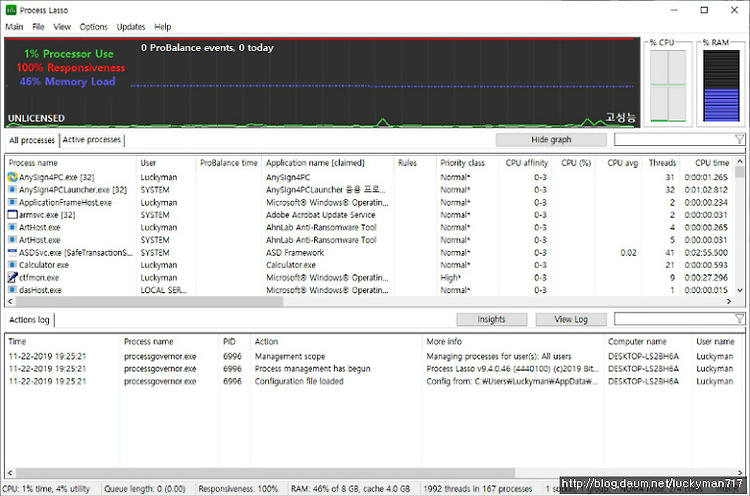This screenshot has width=750, height=496.
Task: Sort by CPU affinity column header
Action: tap(525, 163)
